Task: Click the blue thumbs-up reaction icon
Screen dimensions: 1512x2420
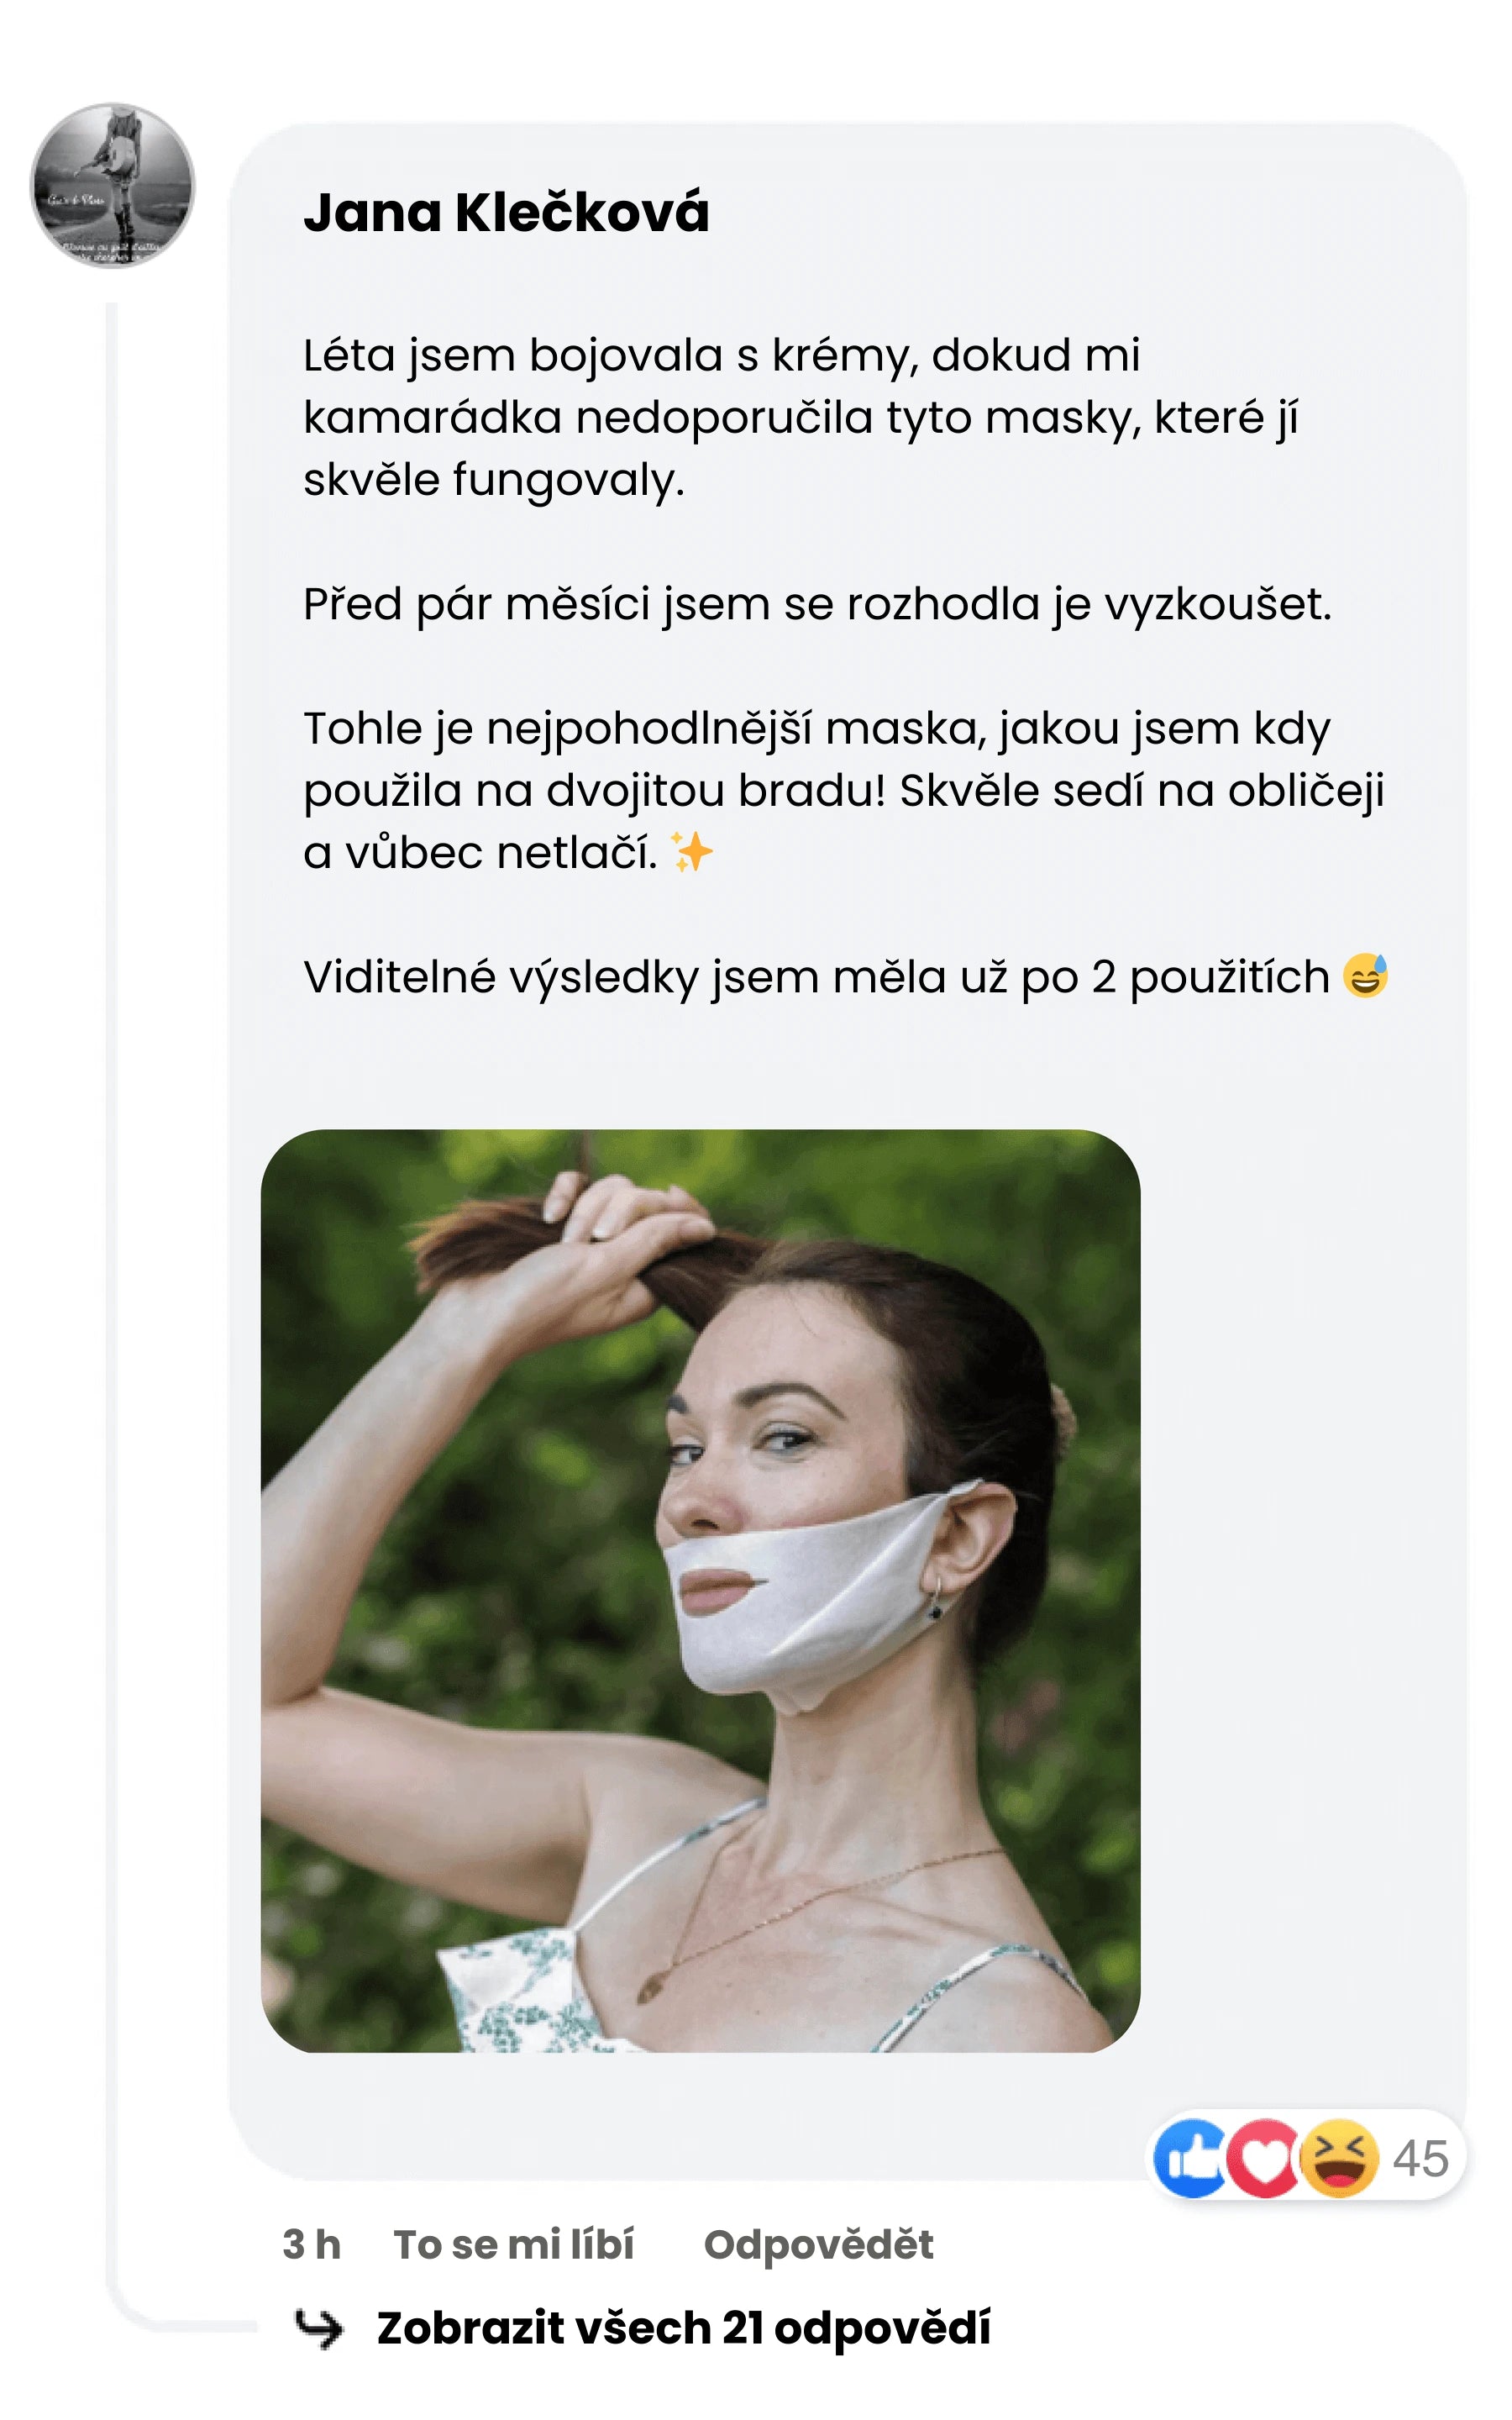Action: 1190,2158
